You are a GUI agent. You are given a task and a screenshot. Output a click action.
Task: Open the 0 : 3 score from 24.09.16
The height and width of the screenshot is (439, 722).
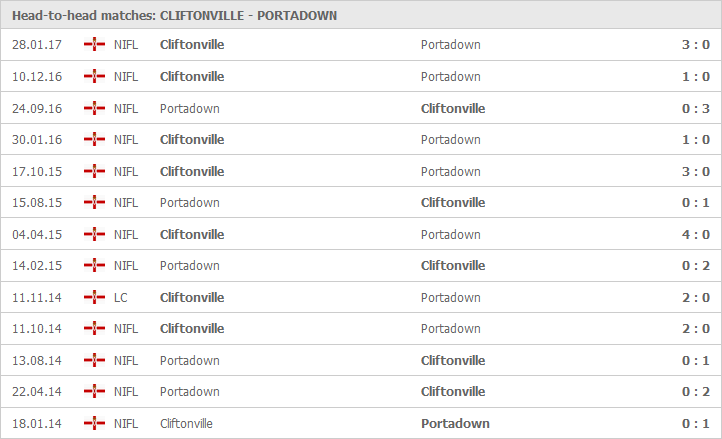pos(696,108)
